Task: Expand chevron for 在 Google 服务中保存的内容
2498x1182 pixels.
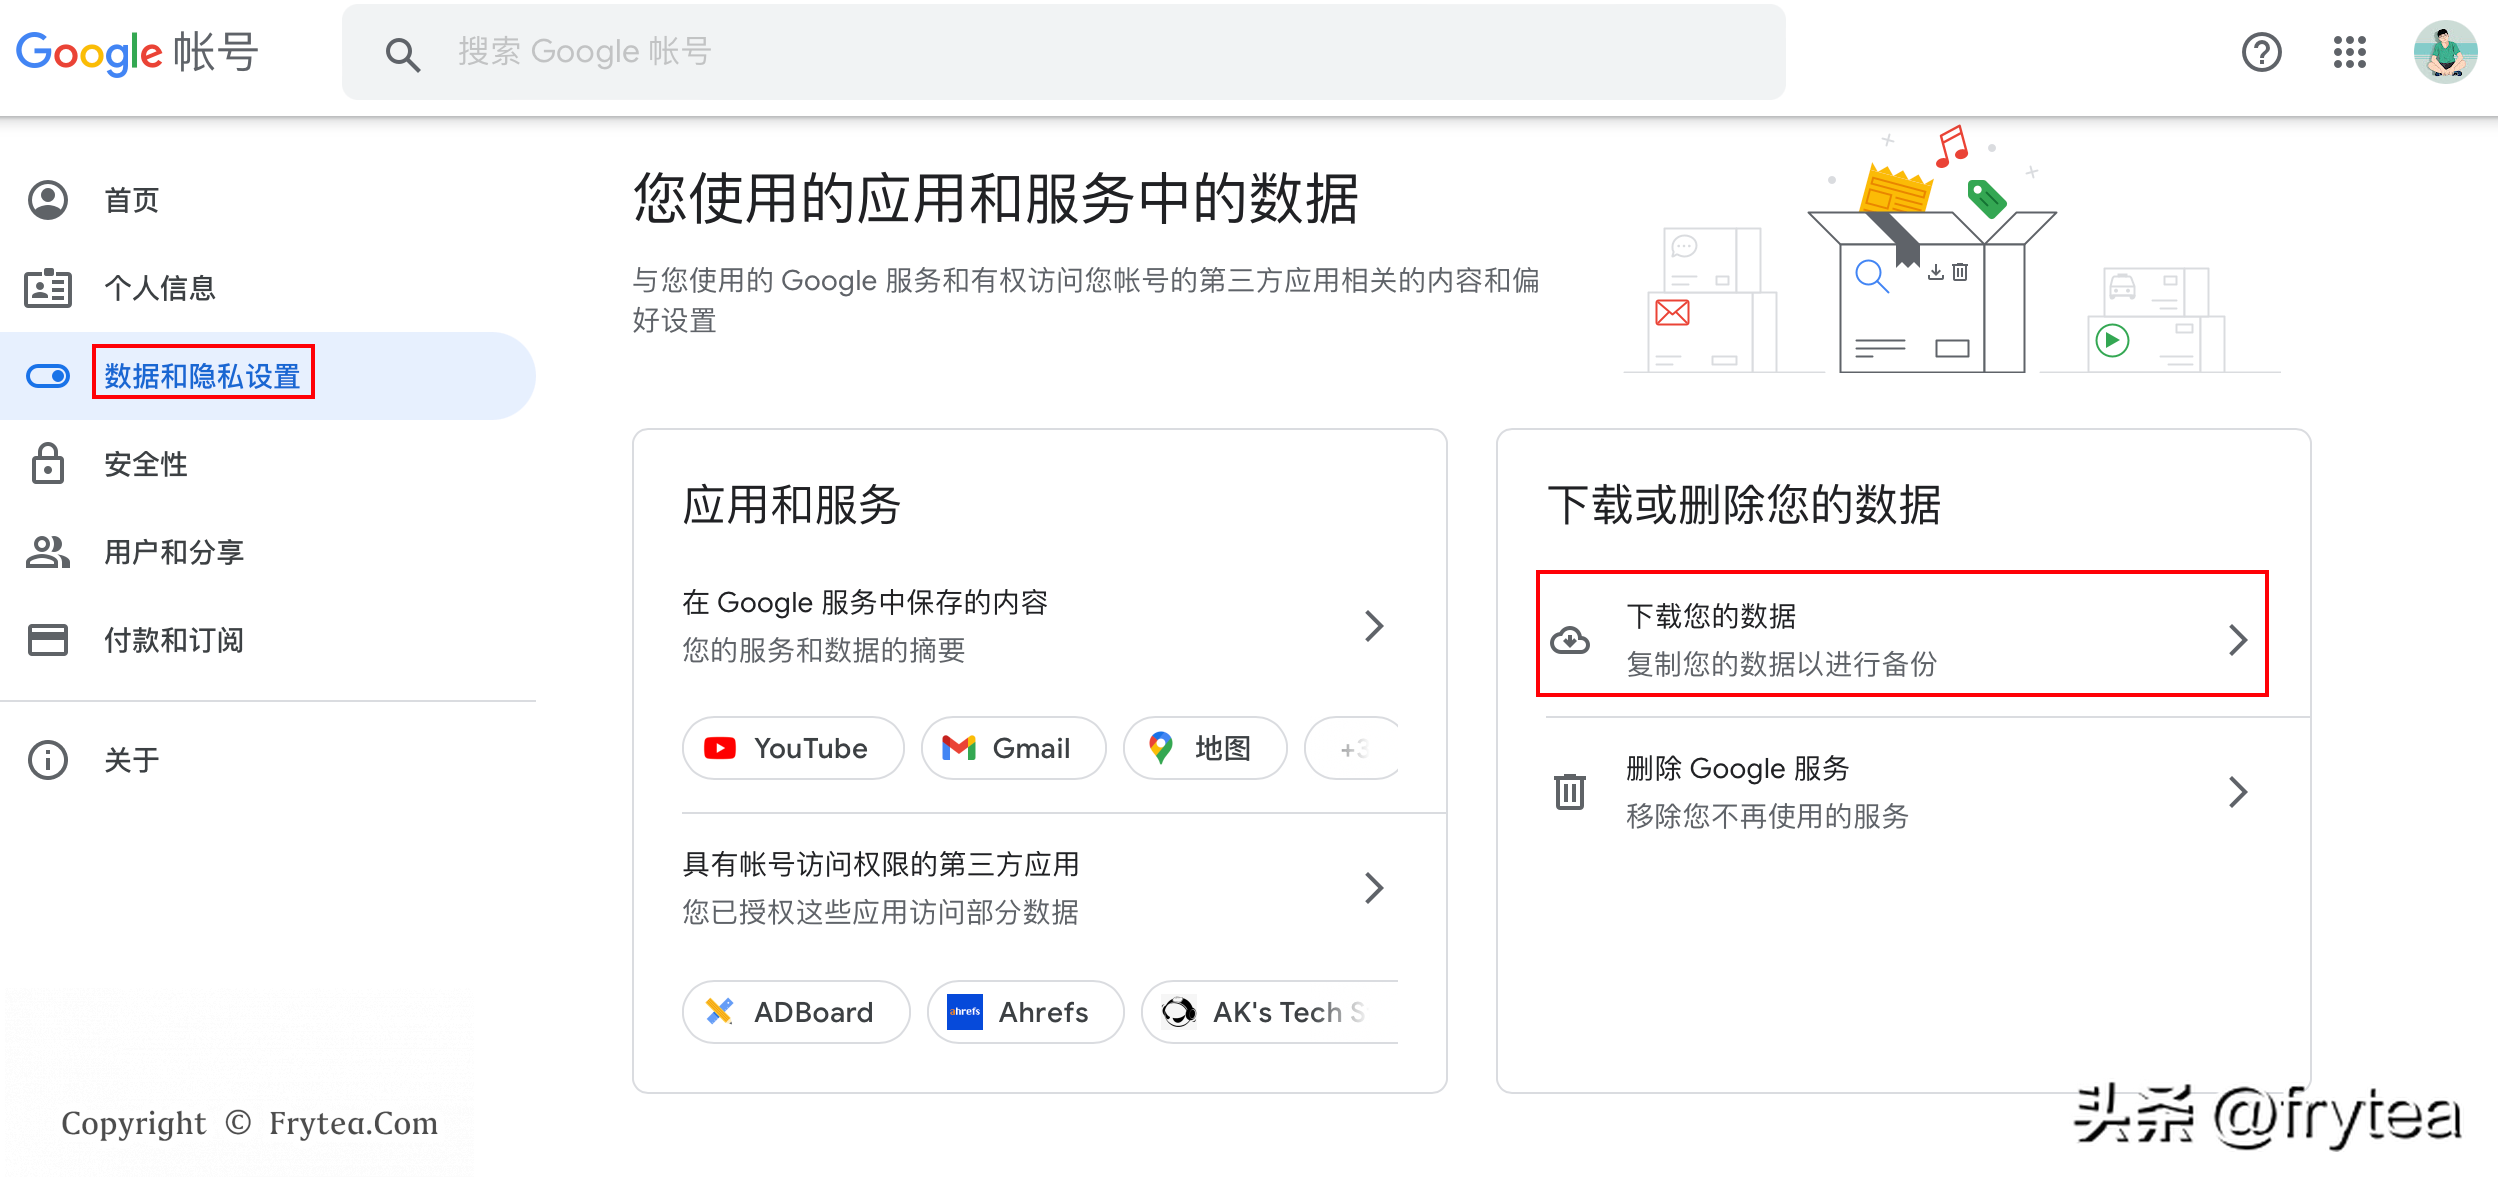Action: (x=1374, y=626)
